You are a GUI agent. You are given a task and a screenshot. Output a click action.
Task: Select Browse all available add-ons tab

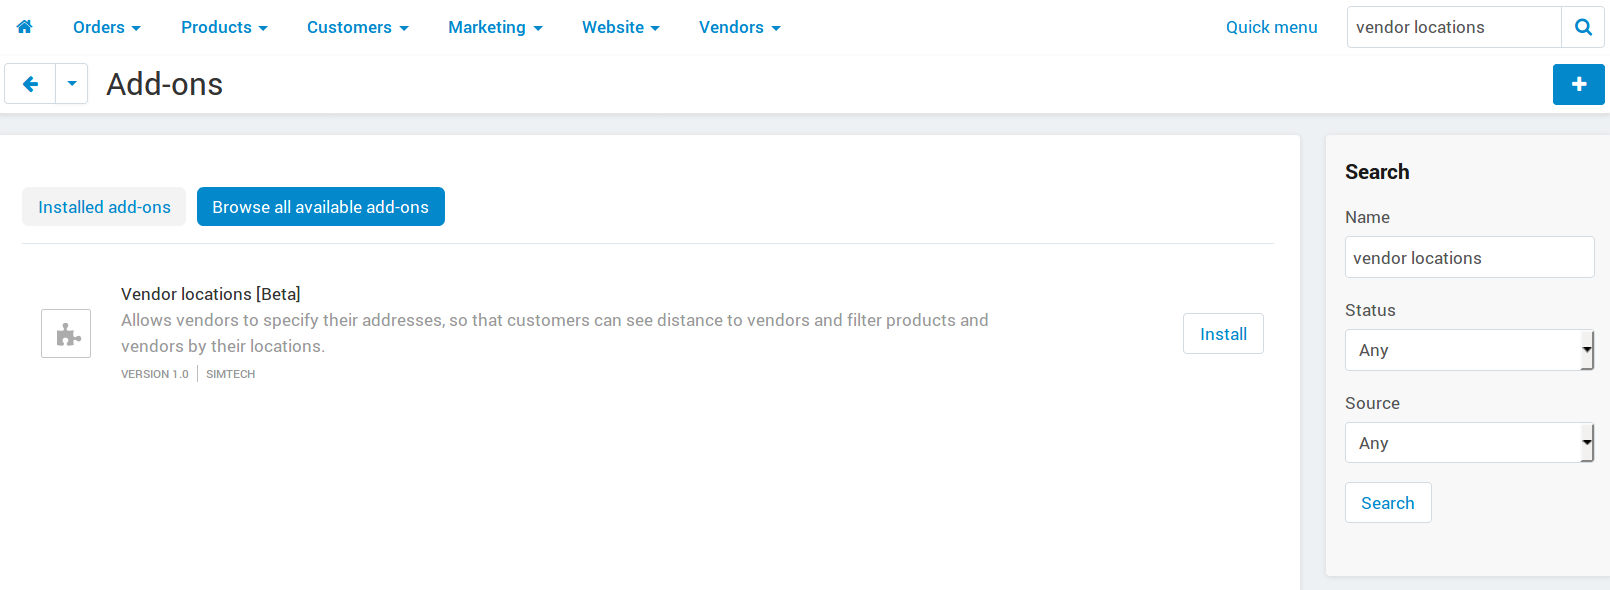(x=321, y=207)
